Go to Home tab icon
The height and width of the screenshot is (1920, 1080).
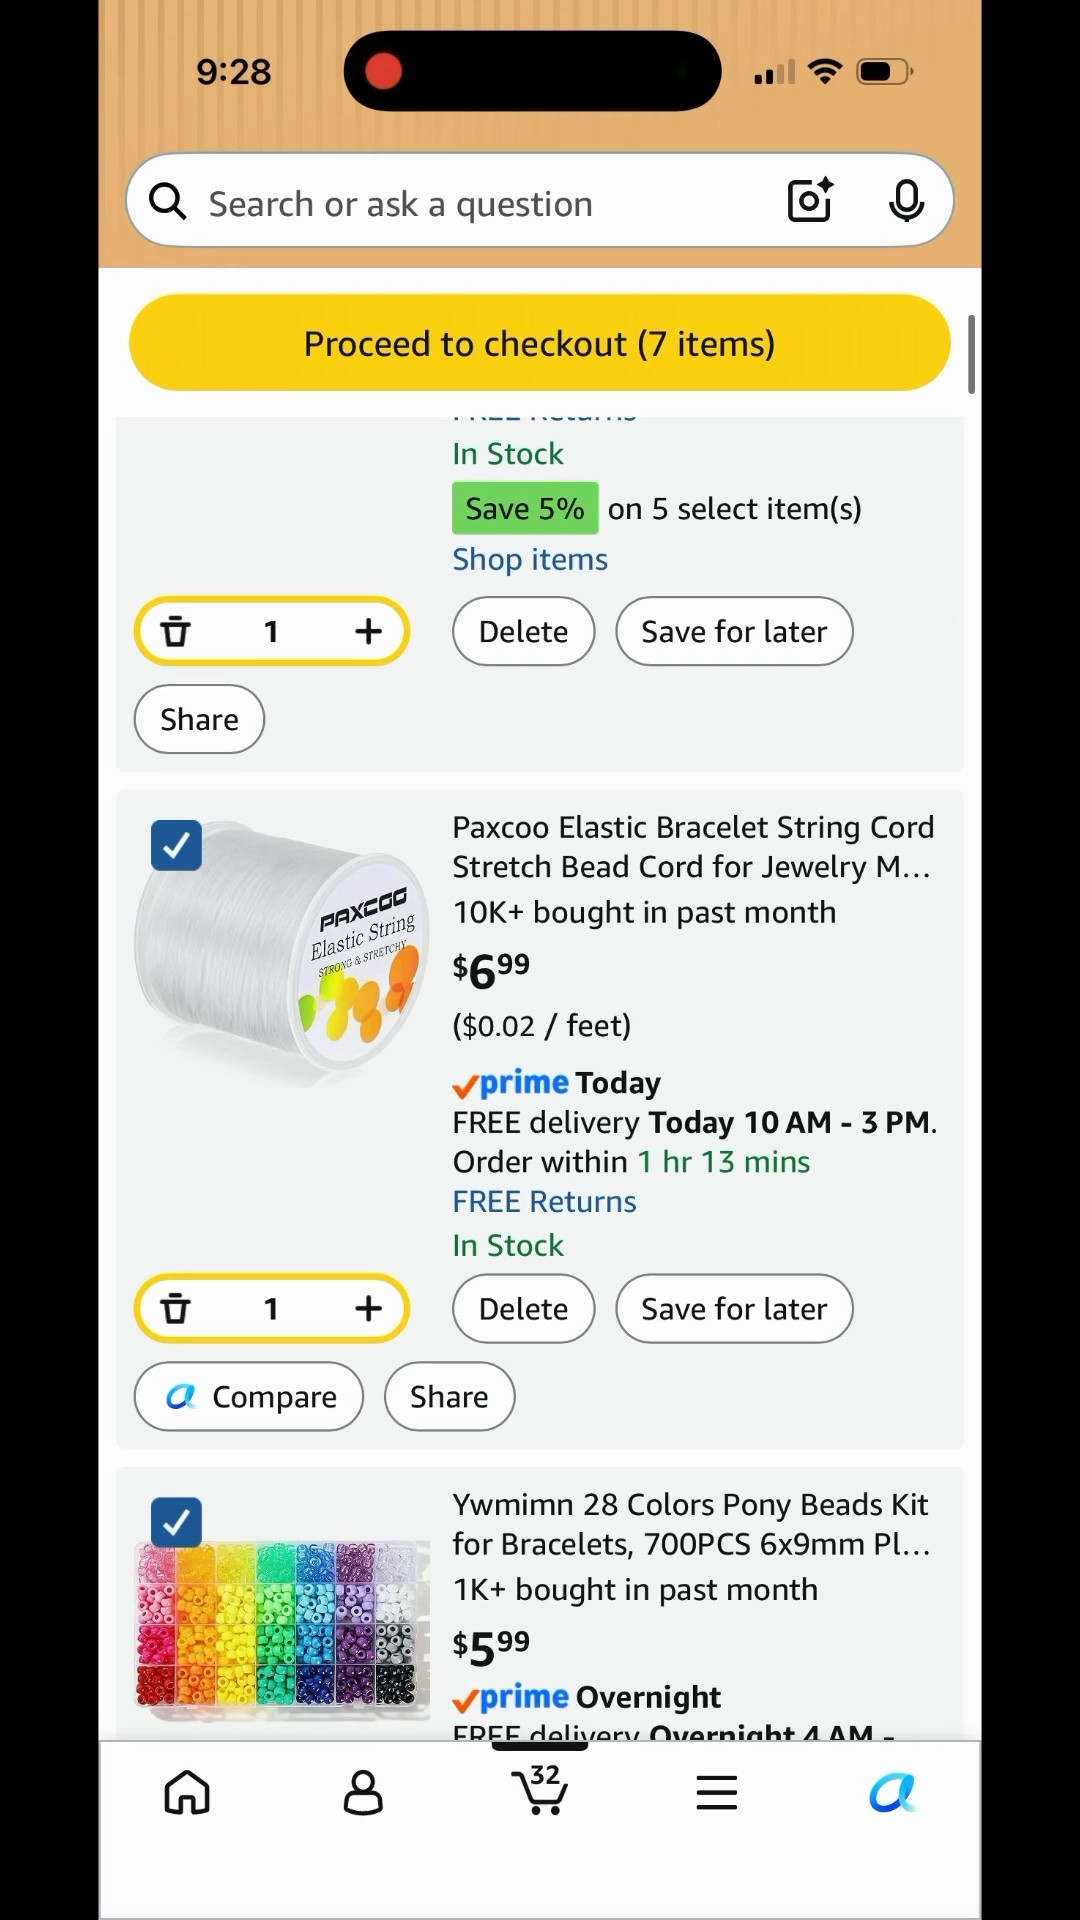click(x=187, y=1792)
